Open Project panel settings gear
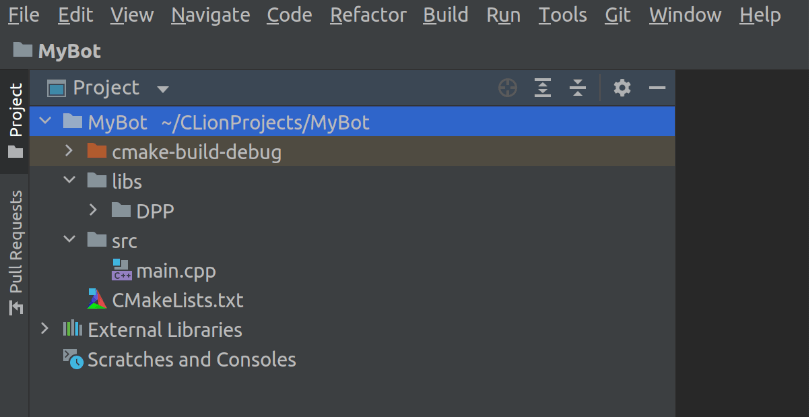This screenshot has width=809, height=417. 622,88
